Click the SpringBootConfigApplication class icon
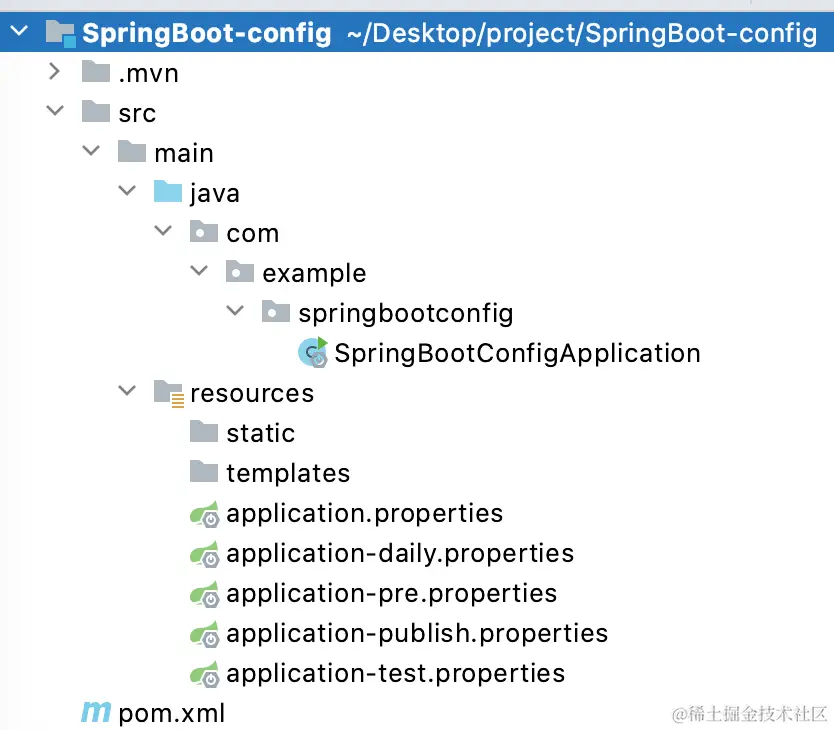 [x=313, y=353]
